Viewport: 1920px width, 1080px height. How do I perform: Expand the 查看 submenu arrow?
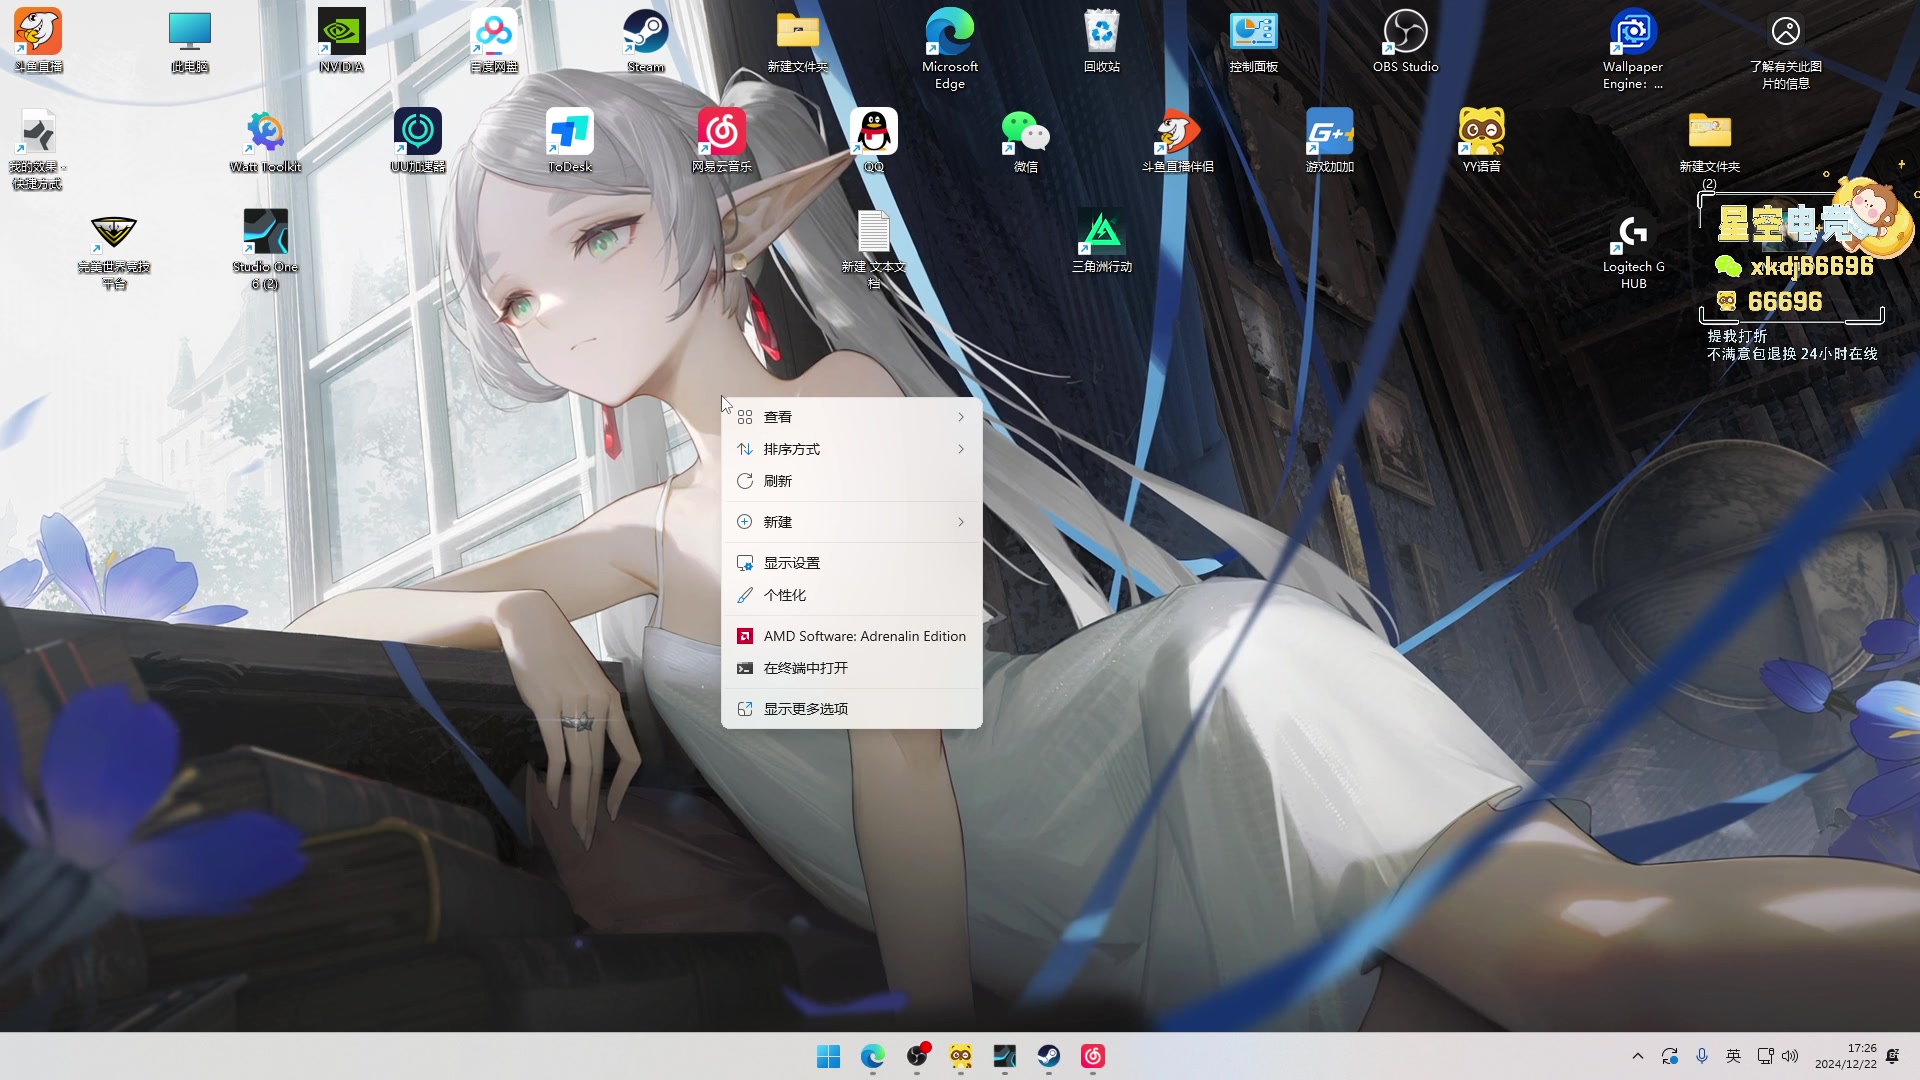pos(961,417)
